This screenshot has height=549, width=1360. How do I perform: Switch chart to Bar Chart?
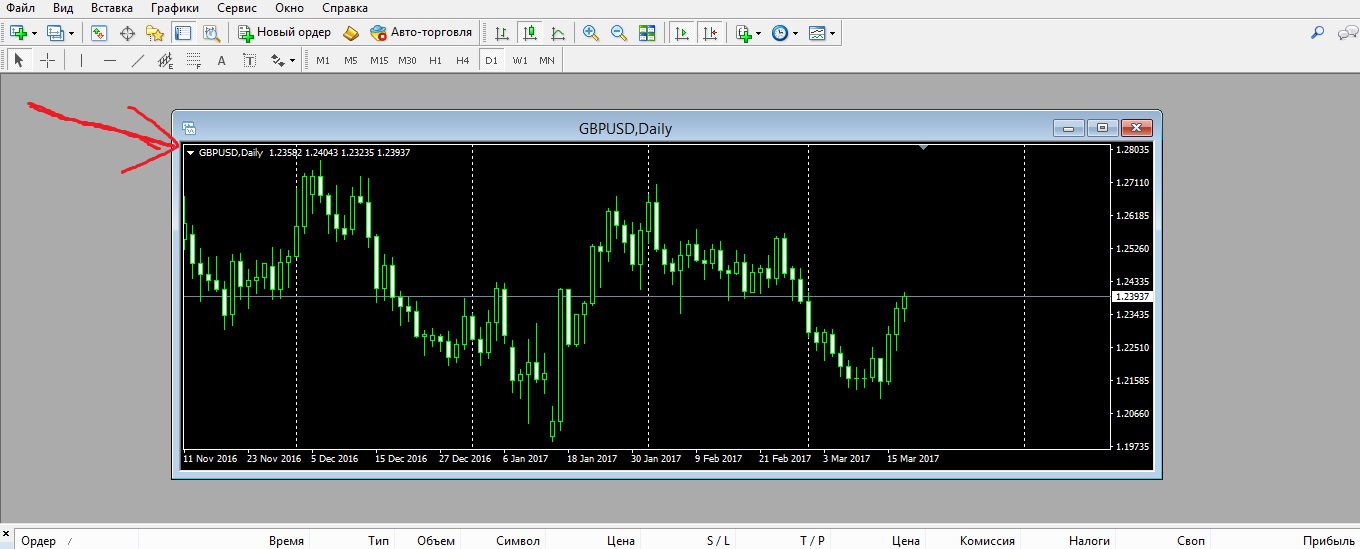(x=501, y=32)
